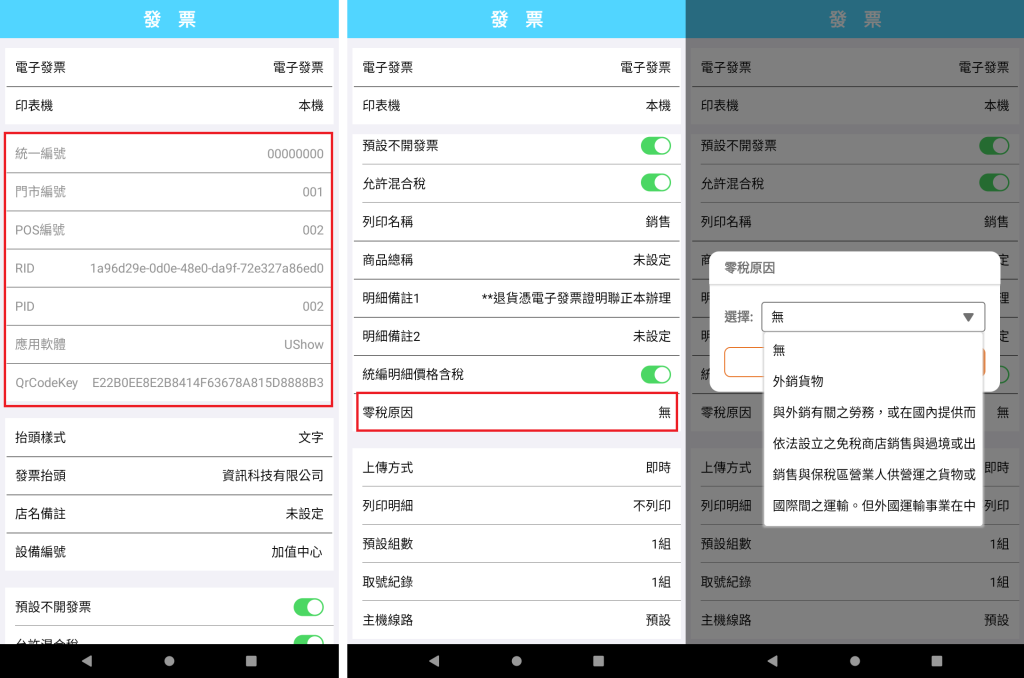Open 主機線路 row on middle screen
The width and height of the screenshot is (1024, 678).
tap(517, 620)
